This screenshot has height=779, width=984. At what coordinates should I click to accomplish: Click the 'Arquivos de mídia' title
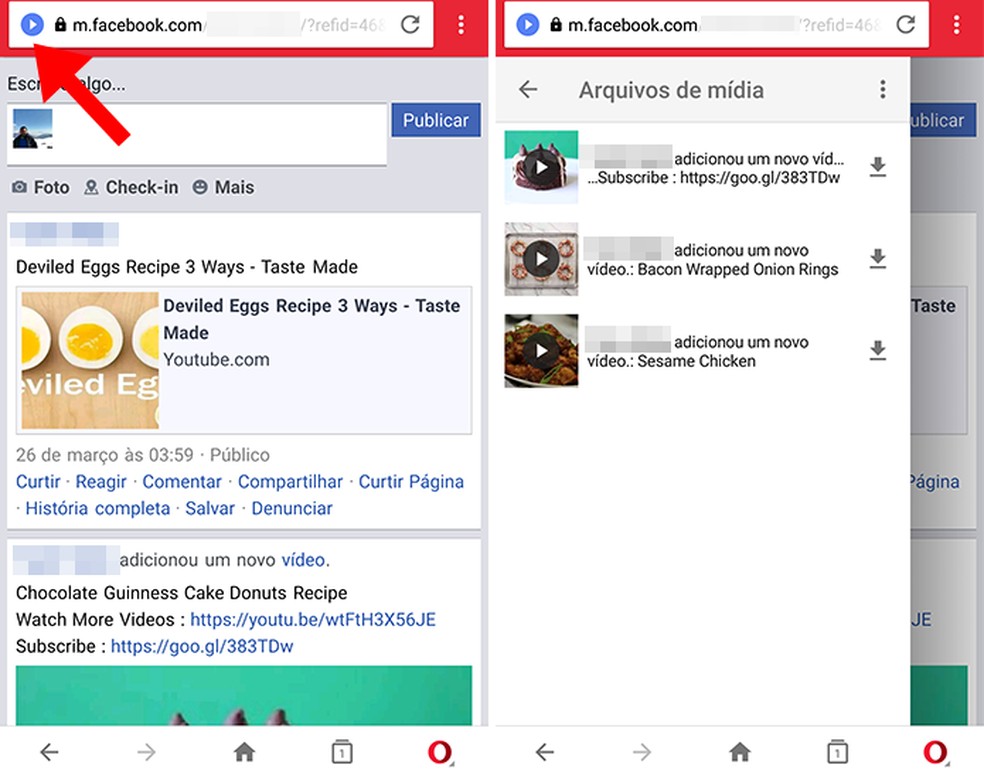tap(671, 90)
